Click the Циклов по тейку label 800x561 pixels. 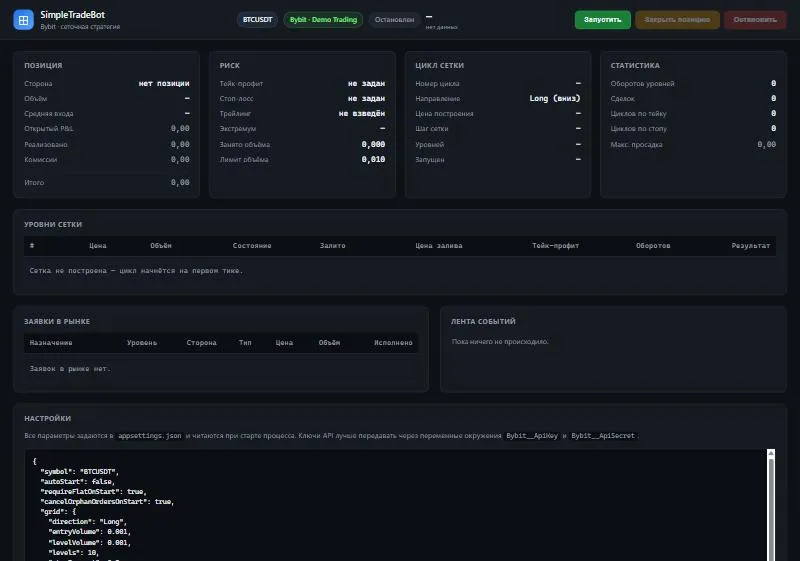(x=638, y=113)
